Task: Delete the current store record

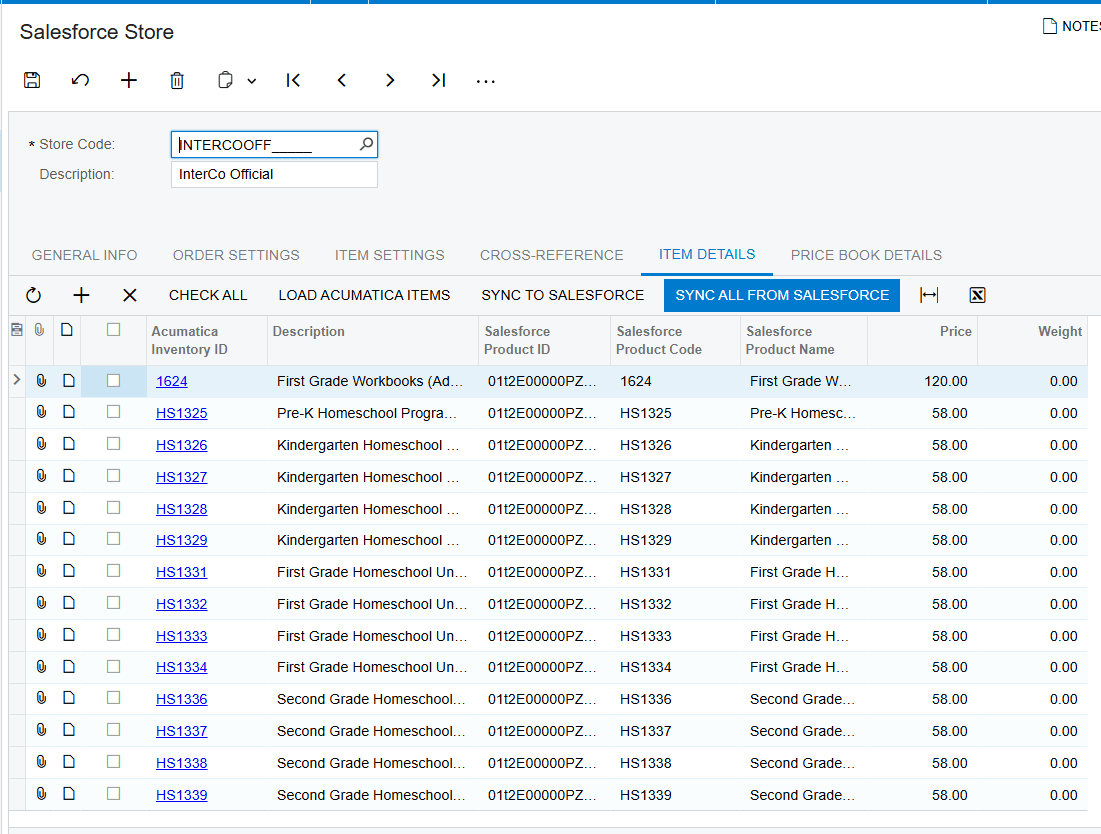Action: coord(177,80)
